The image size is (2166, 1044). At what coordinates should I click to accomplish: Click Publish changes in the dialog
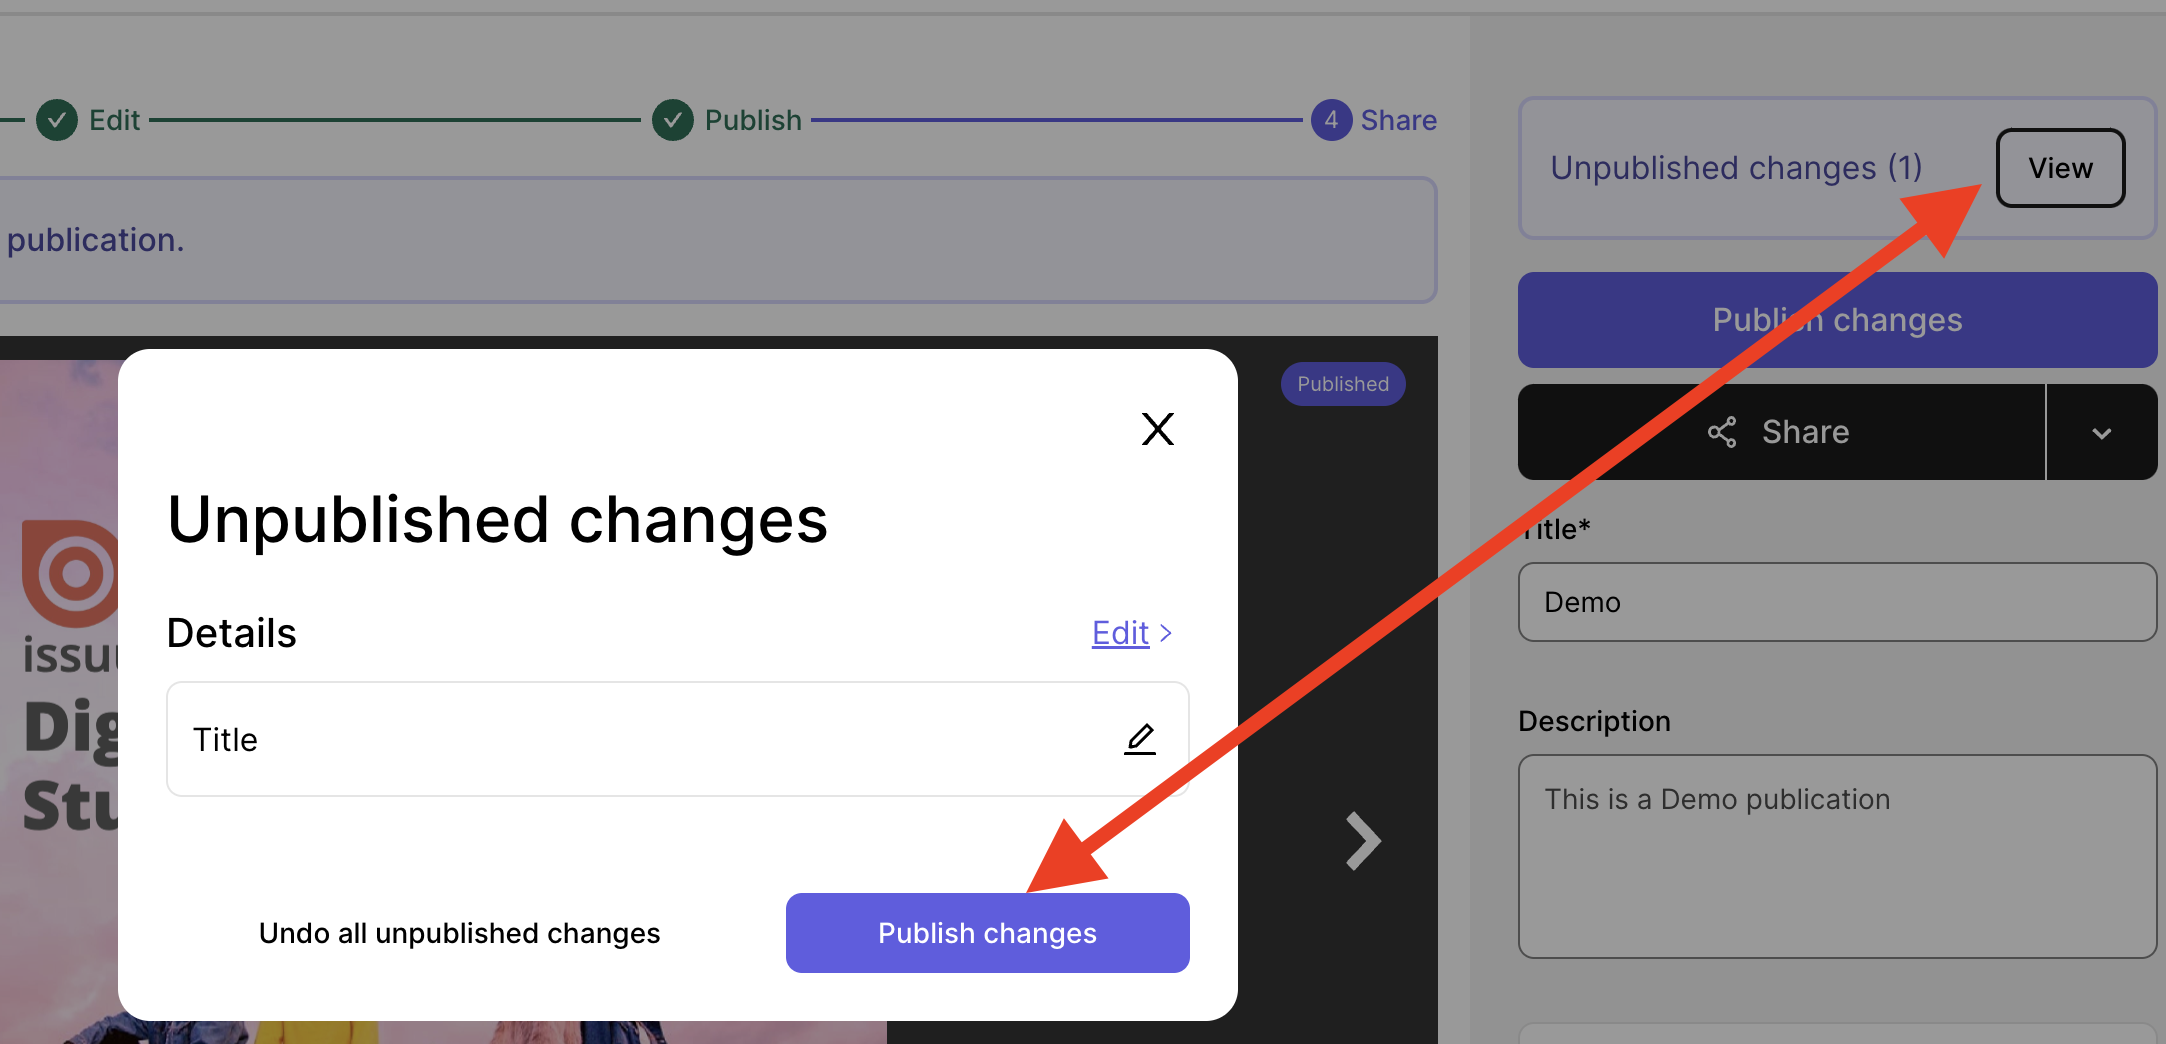(x=987, y=933)
